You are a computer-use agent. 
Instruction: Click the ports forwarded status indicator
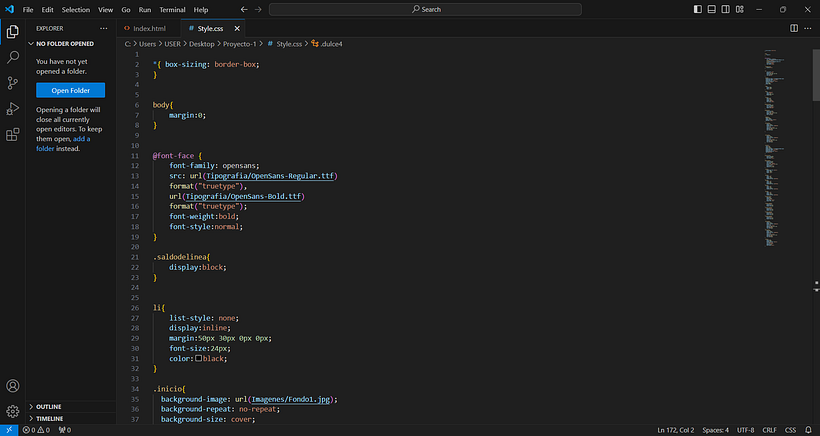coord(65,430)
